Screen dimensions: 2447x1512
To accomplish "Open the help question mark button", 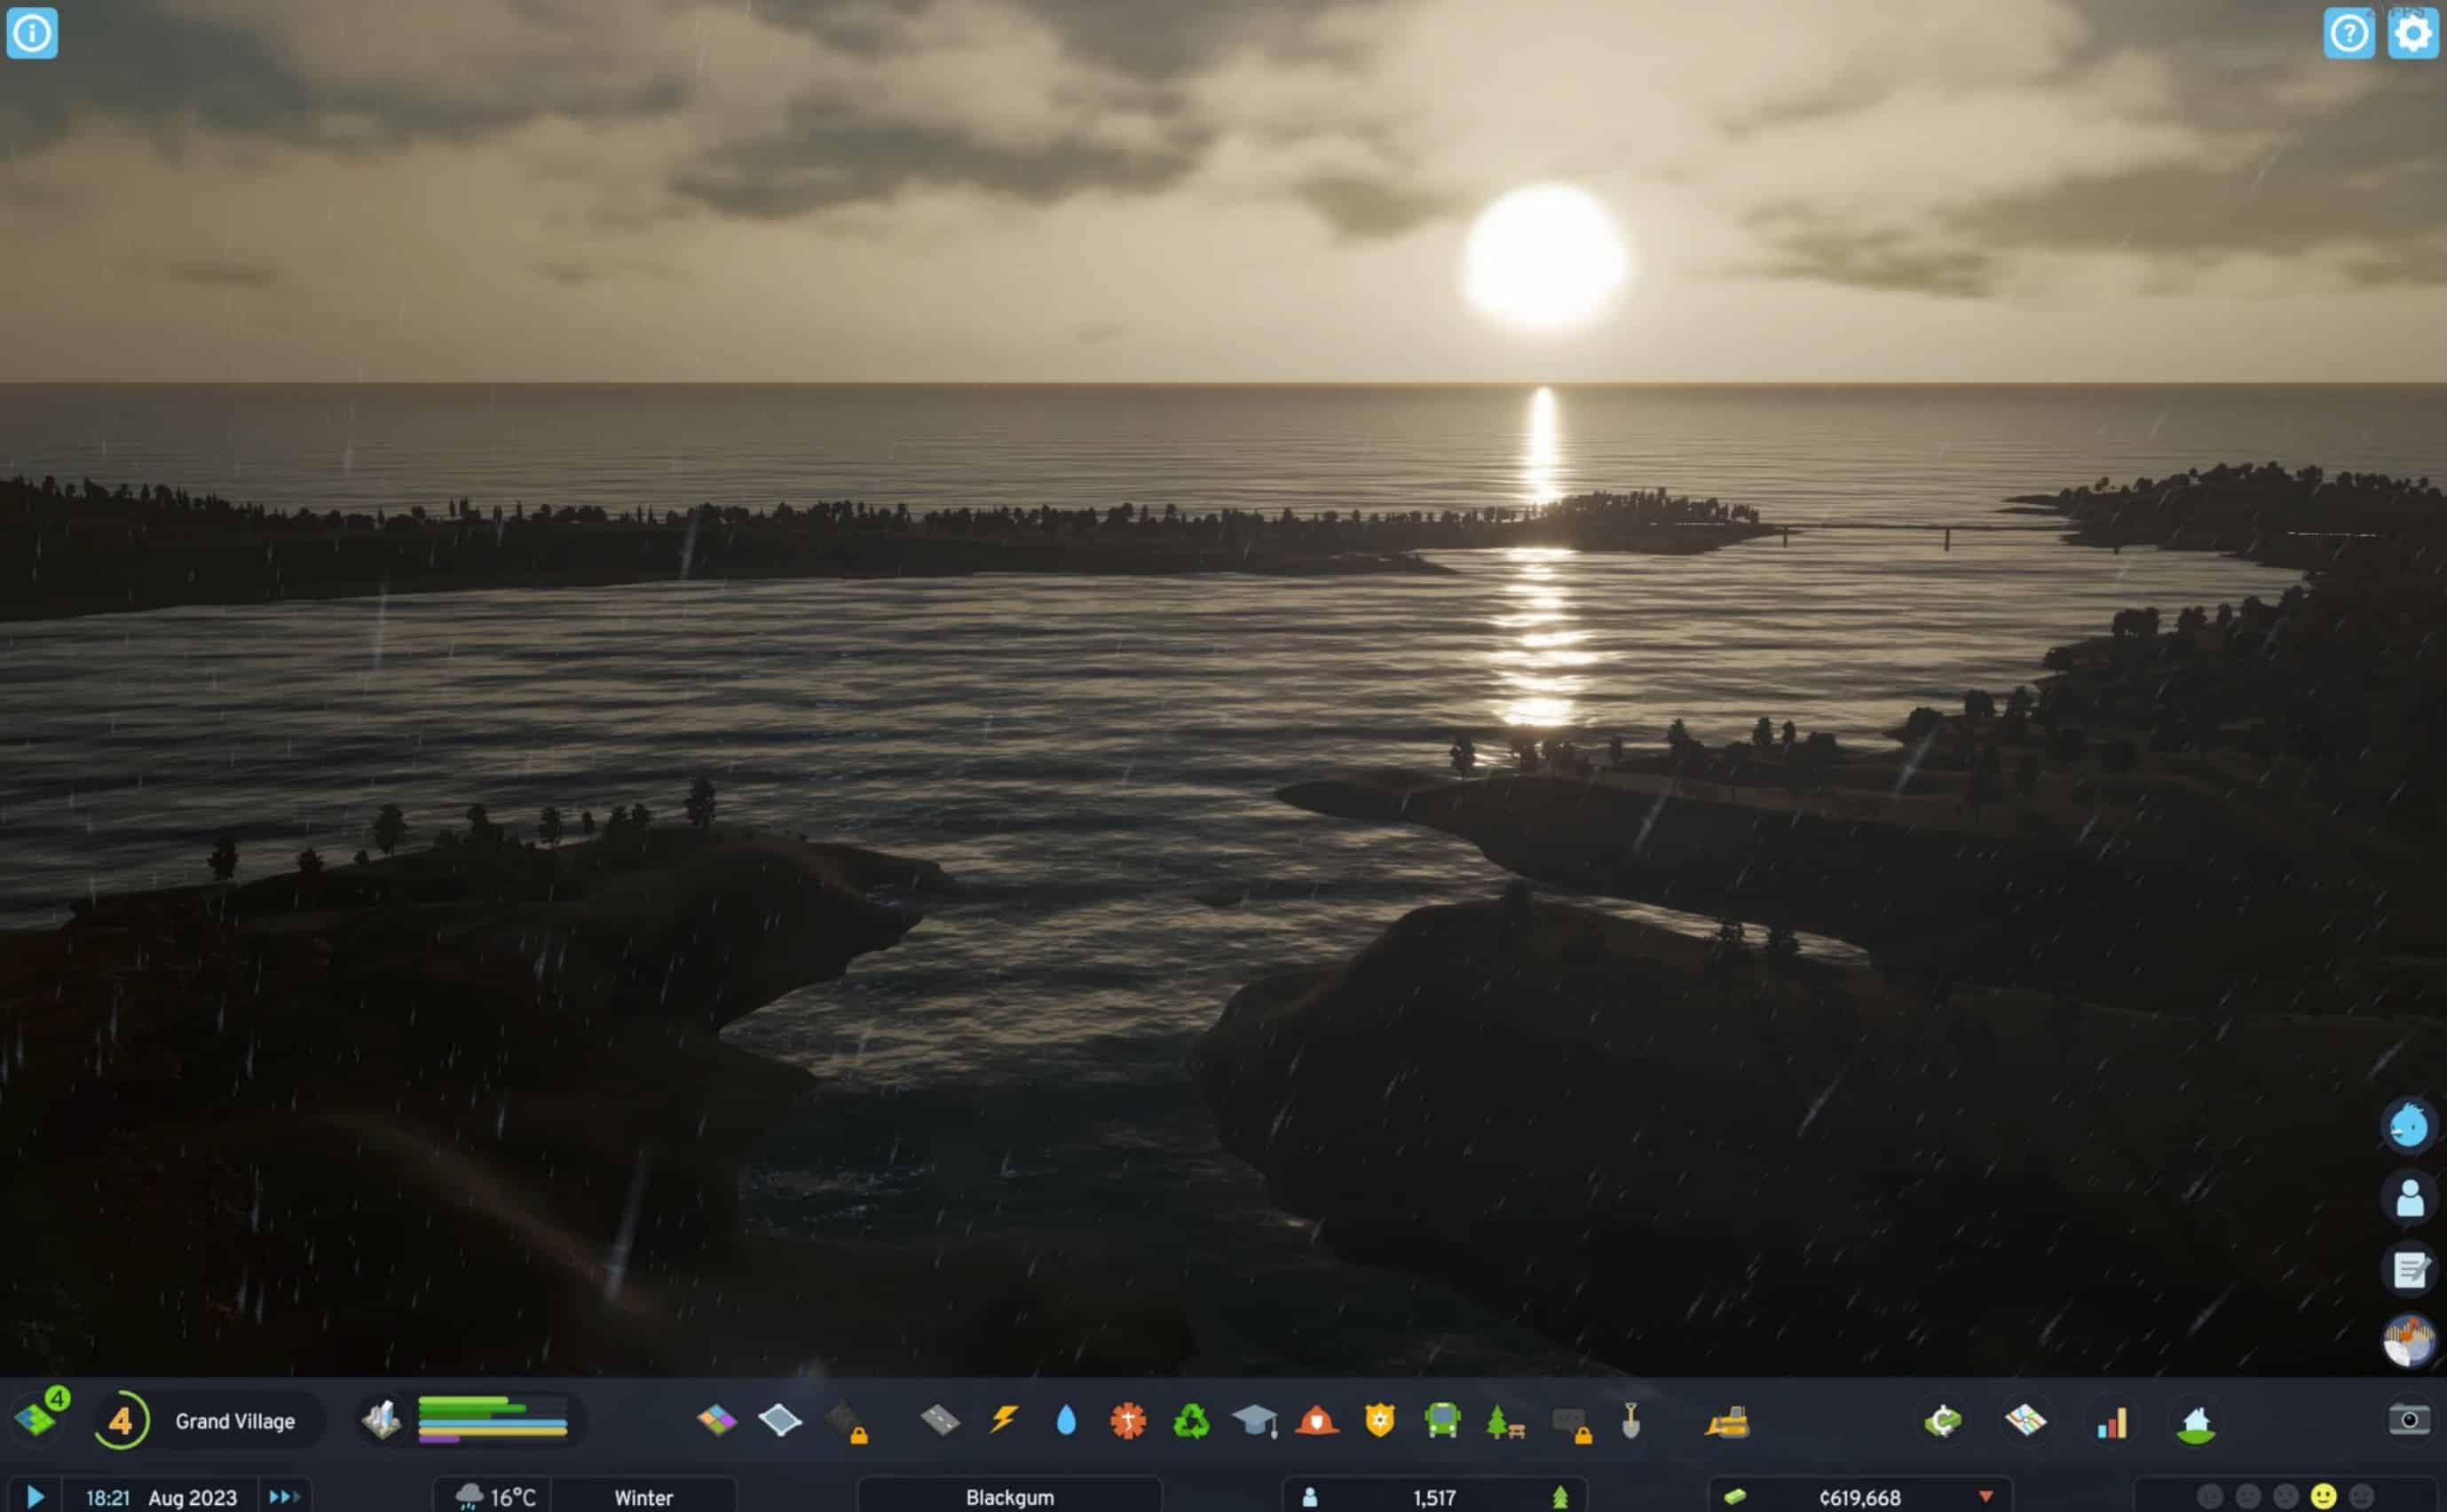I will coord(2349,33).
